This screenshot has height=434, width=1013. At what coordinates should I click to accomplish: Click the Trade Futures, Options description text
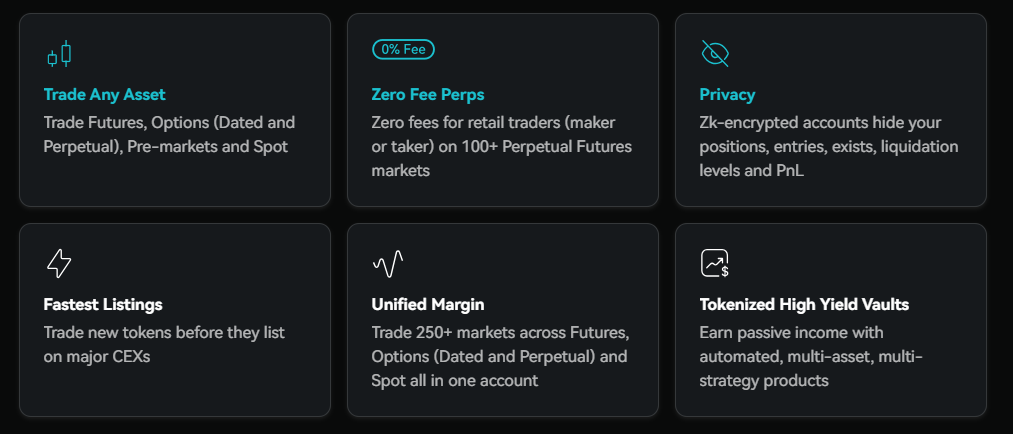pyautogui.click(x=170, y=134)
